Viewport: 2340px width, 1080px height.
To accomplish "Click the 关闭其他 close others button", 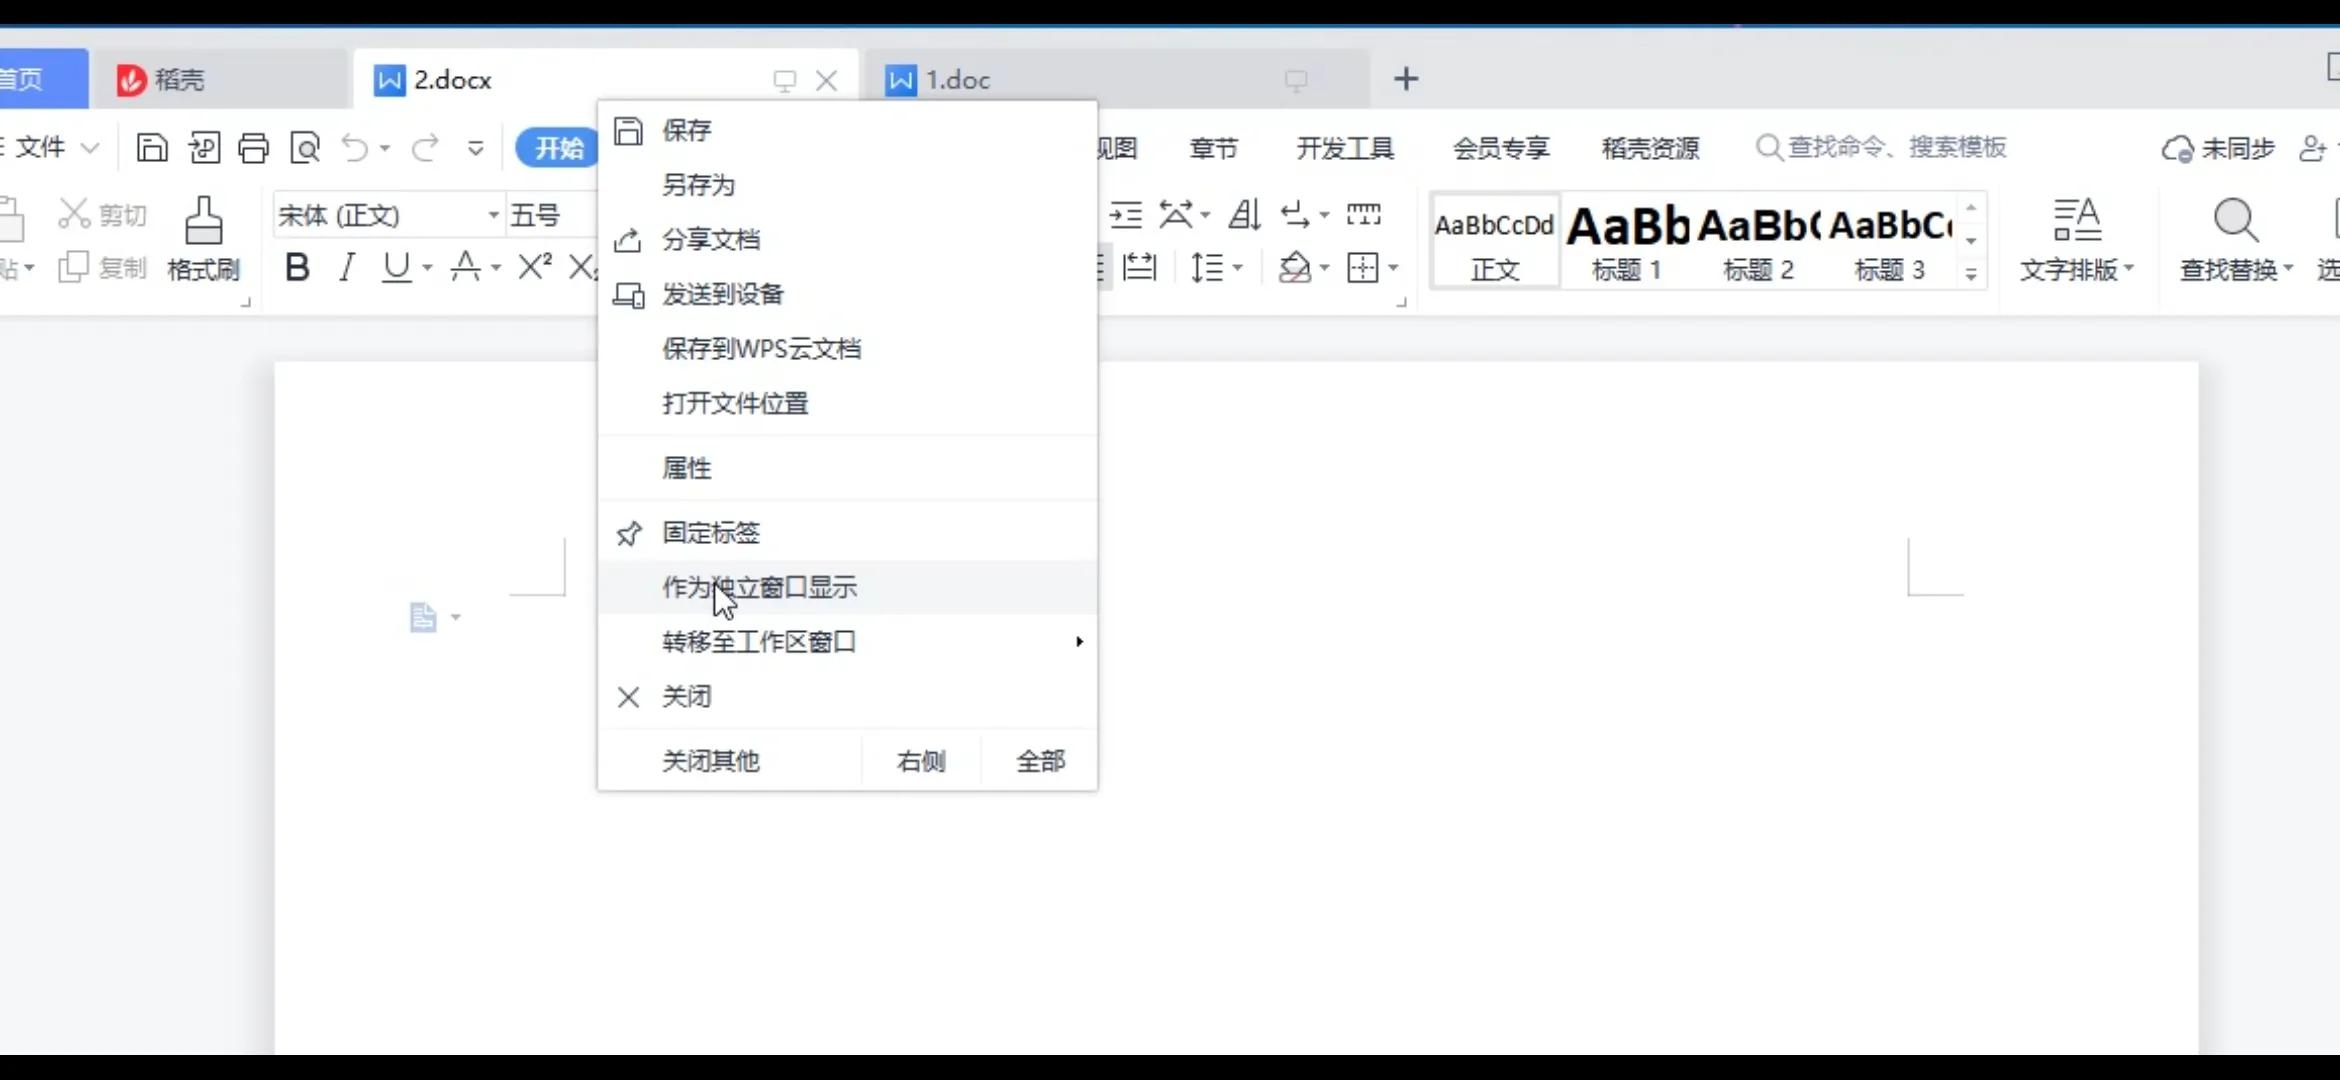I will (709, 760).
